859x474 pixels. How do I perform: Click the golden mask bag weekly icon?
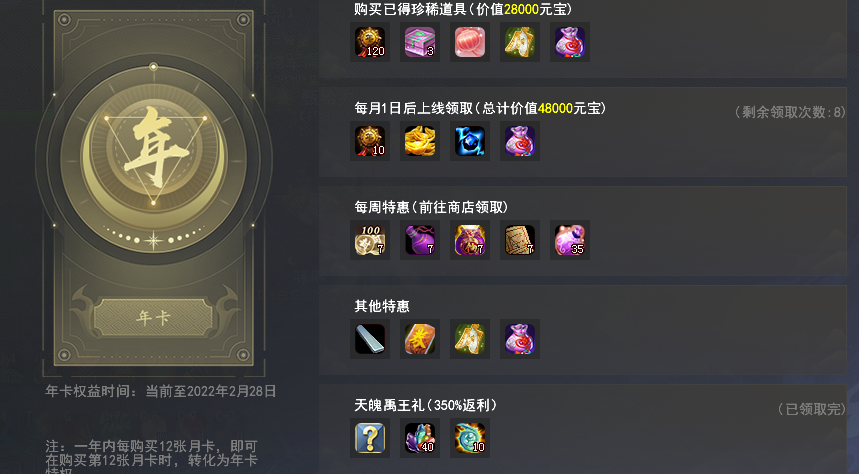click(x=469, y=240)
